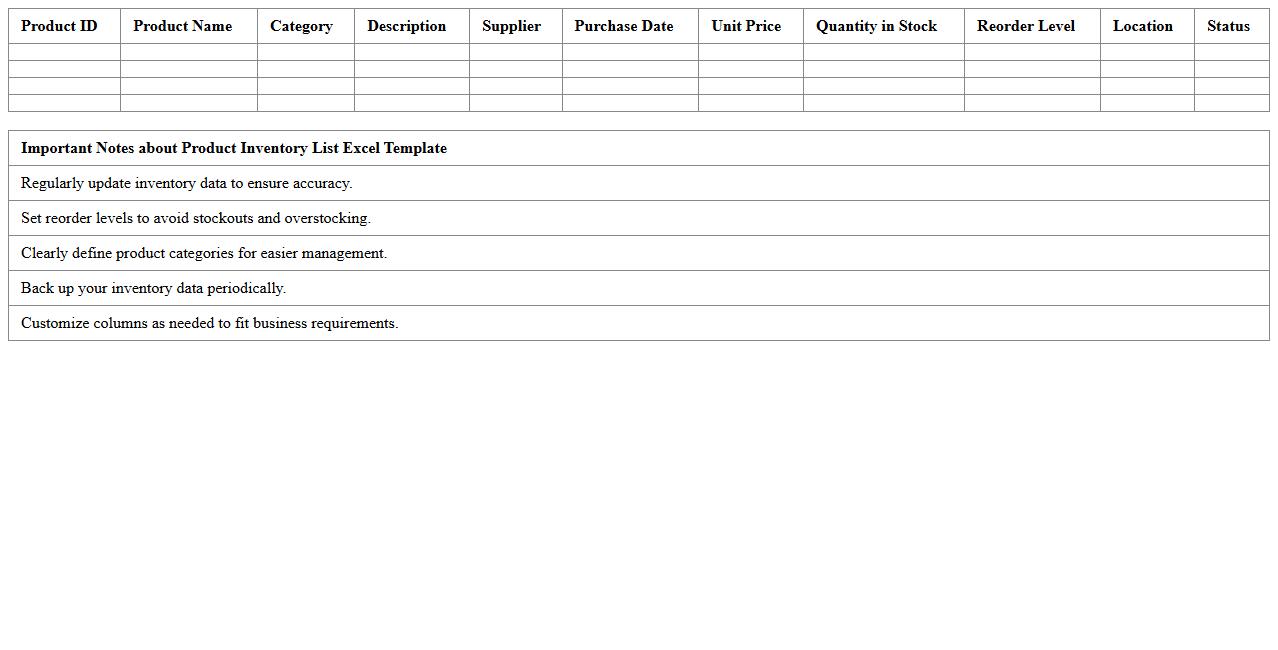Click the Status column header

click(1228, 26)
